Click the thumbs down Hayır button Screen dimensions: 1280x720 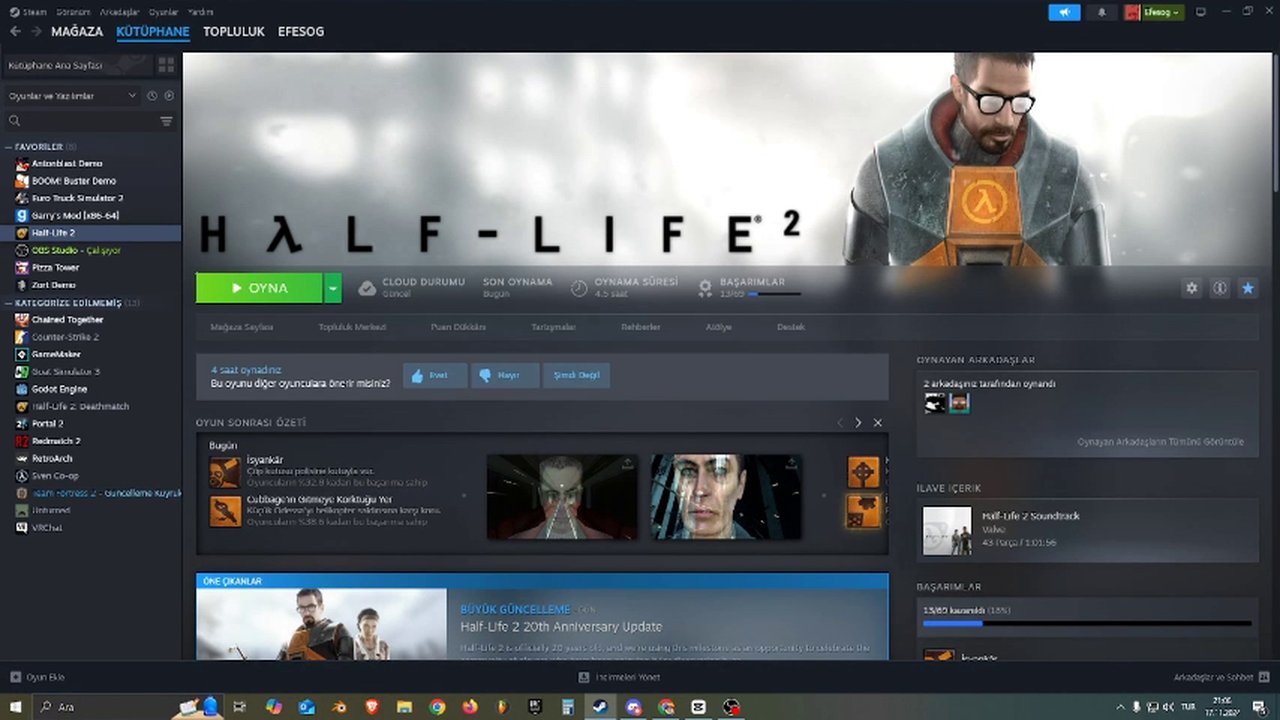(504, 375)
